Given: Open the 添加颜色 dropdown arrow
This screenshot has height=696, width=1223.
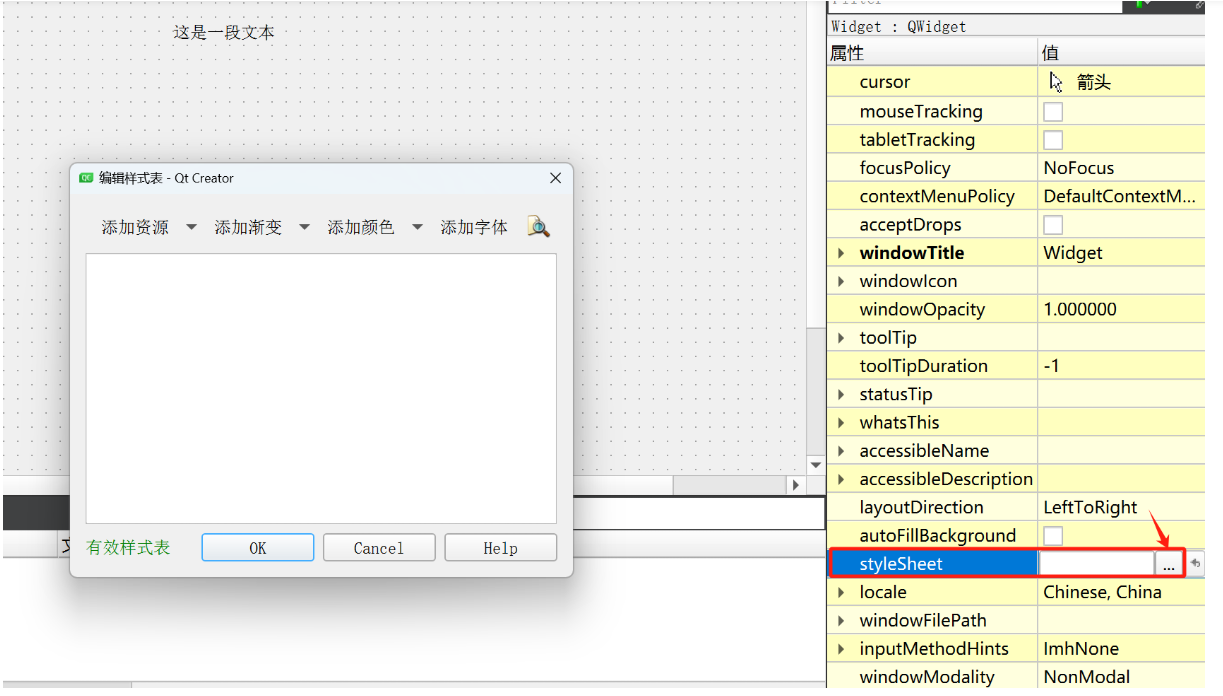Looking at the screenshot, I should (x=417, y=228).
